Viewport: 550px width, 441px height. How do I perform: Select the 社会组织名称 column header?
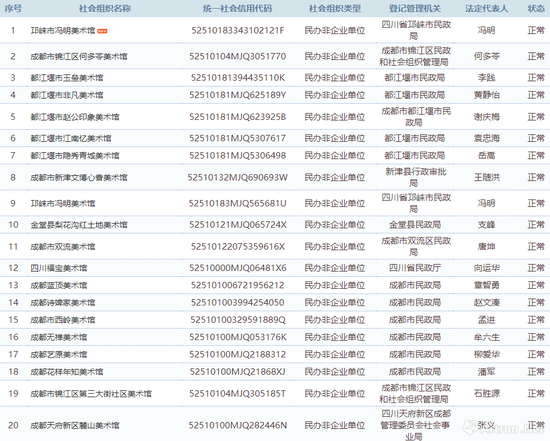click(105, 8)
